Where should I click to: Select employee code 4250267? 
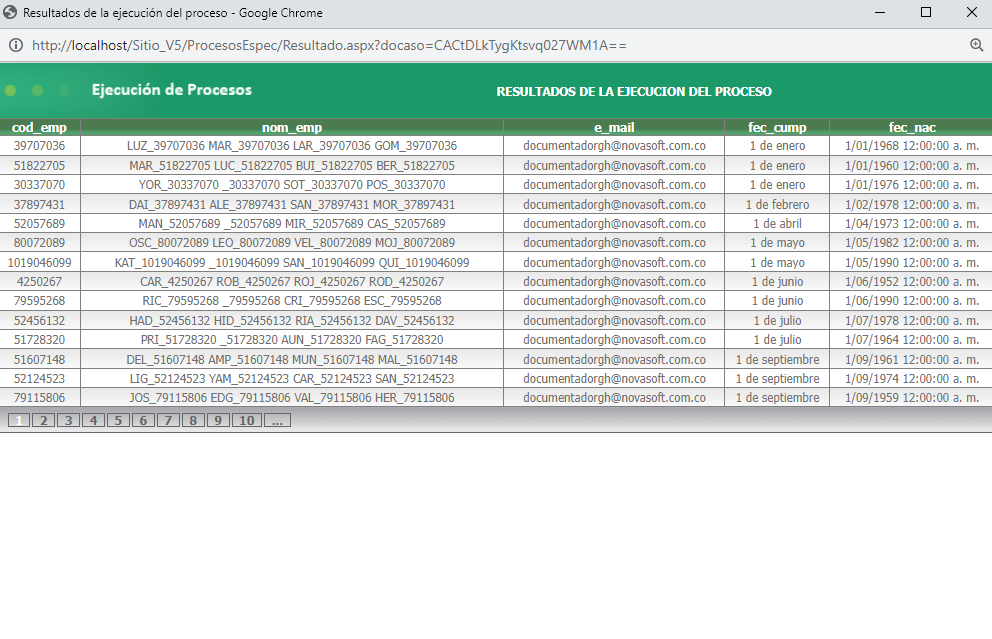pyautogui.click(x=39, y=282)
